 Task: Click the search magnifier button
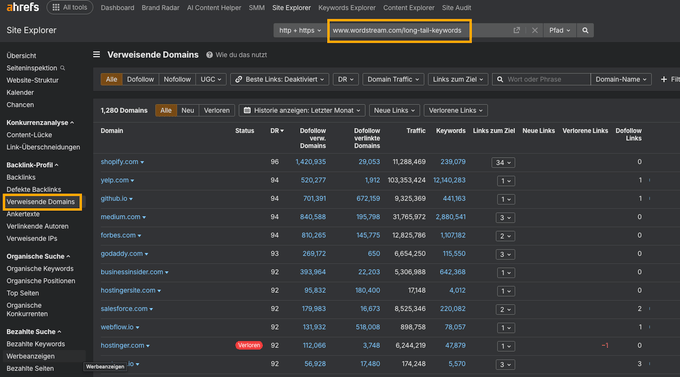(585, 30)
